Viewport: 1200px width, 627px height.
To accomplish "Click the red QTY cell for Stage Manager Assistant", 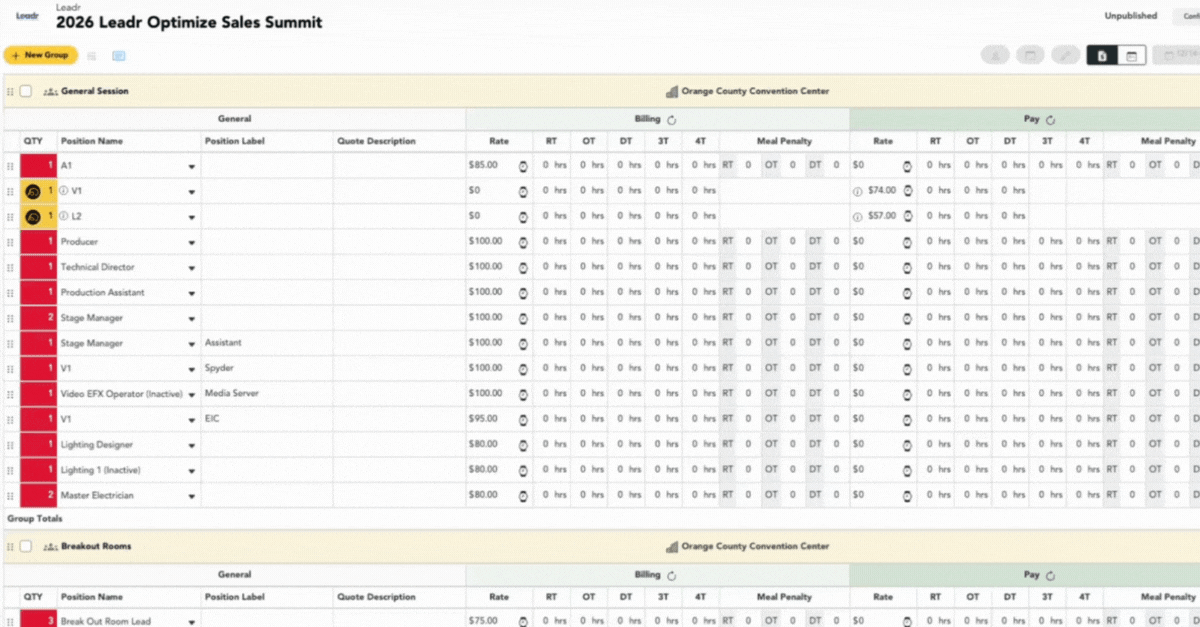I will click(x=39, y=343).
